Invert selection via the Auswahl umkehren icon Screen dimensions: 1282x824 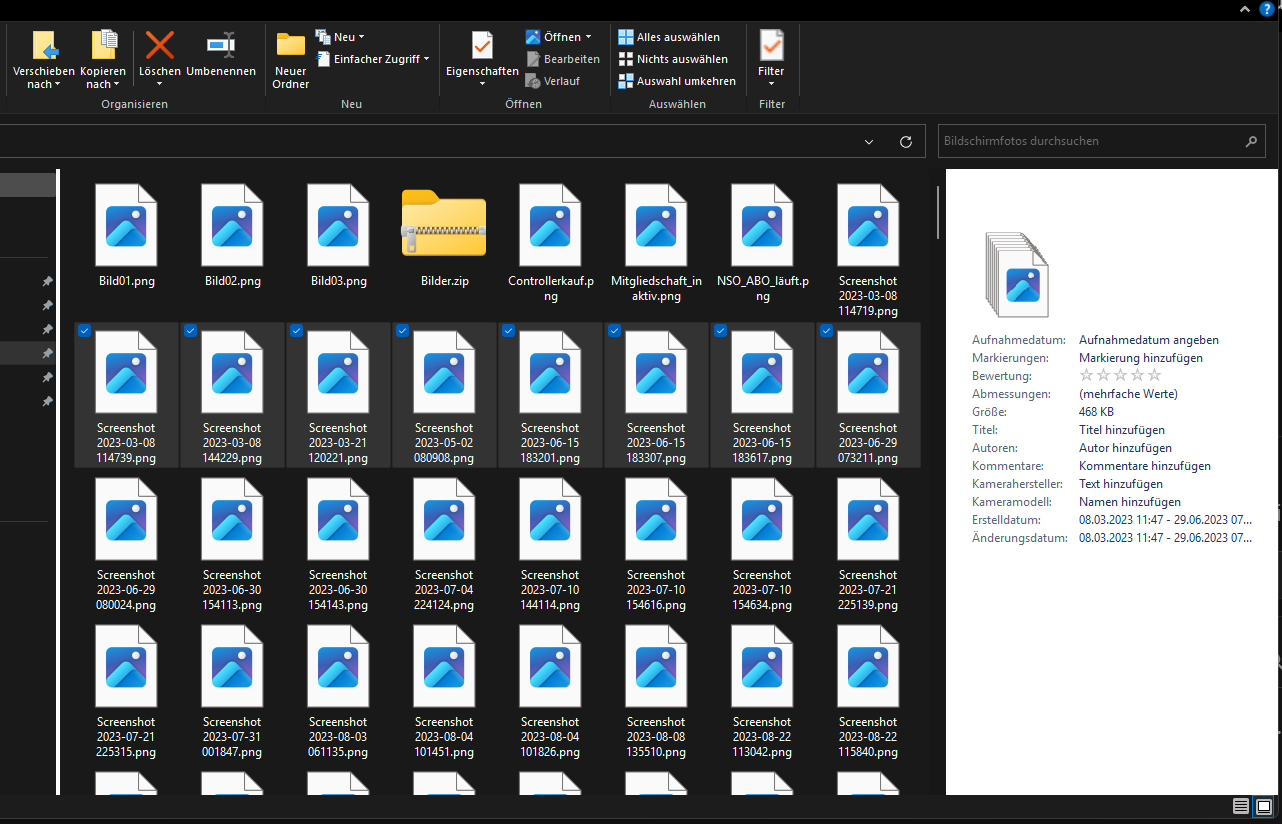pos(677,80)
